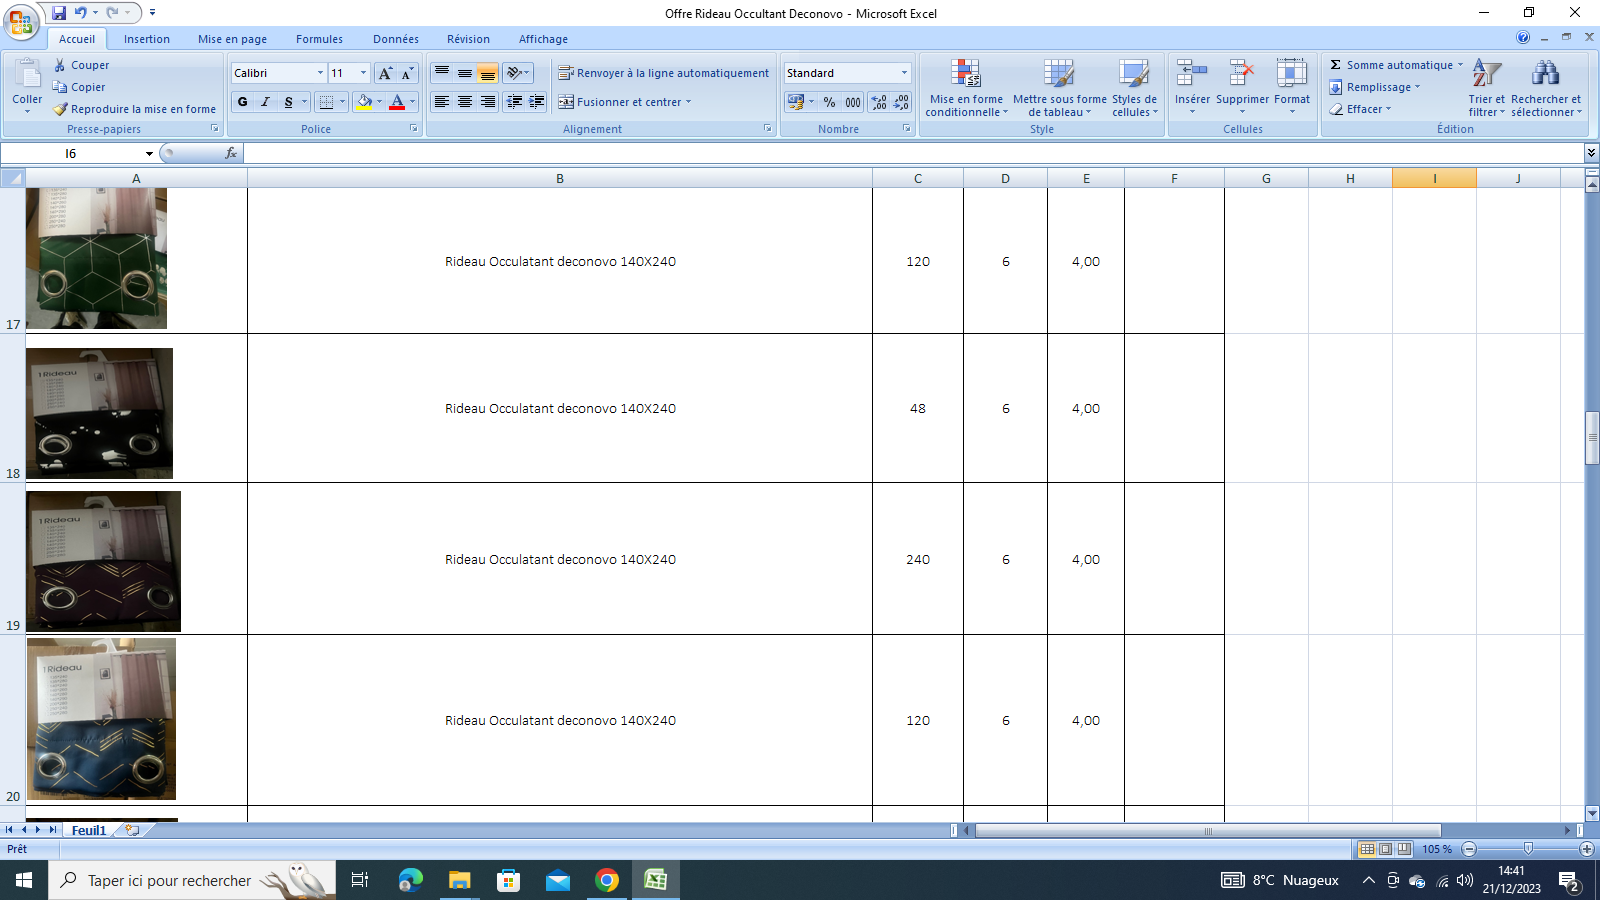This screenshot has height=900, width=1600.
Task: Switch to the Formules tab
Action: (x=319, y=39)
